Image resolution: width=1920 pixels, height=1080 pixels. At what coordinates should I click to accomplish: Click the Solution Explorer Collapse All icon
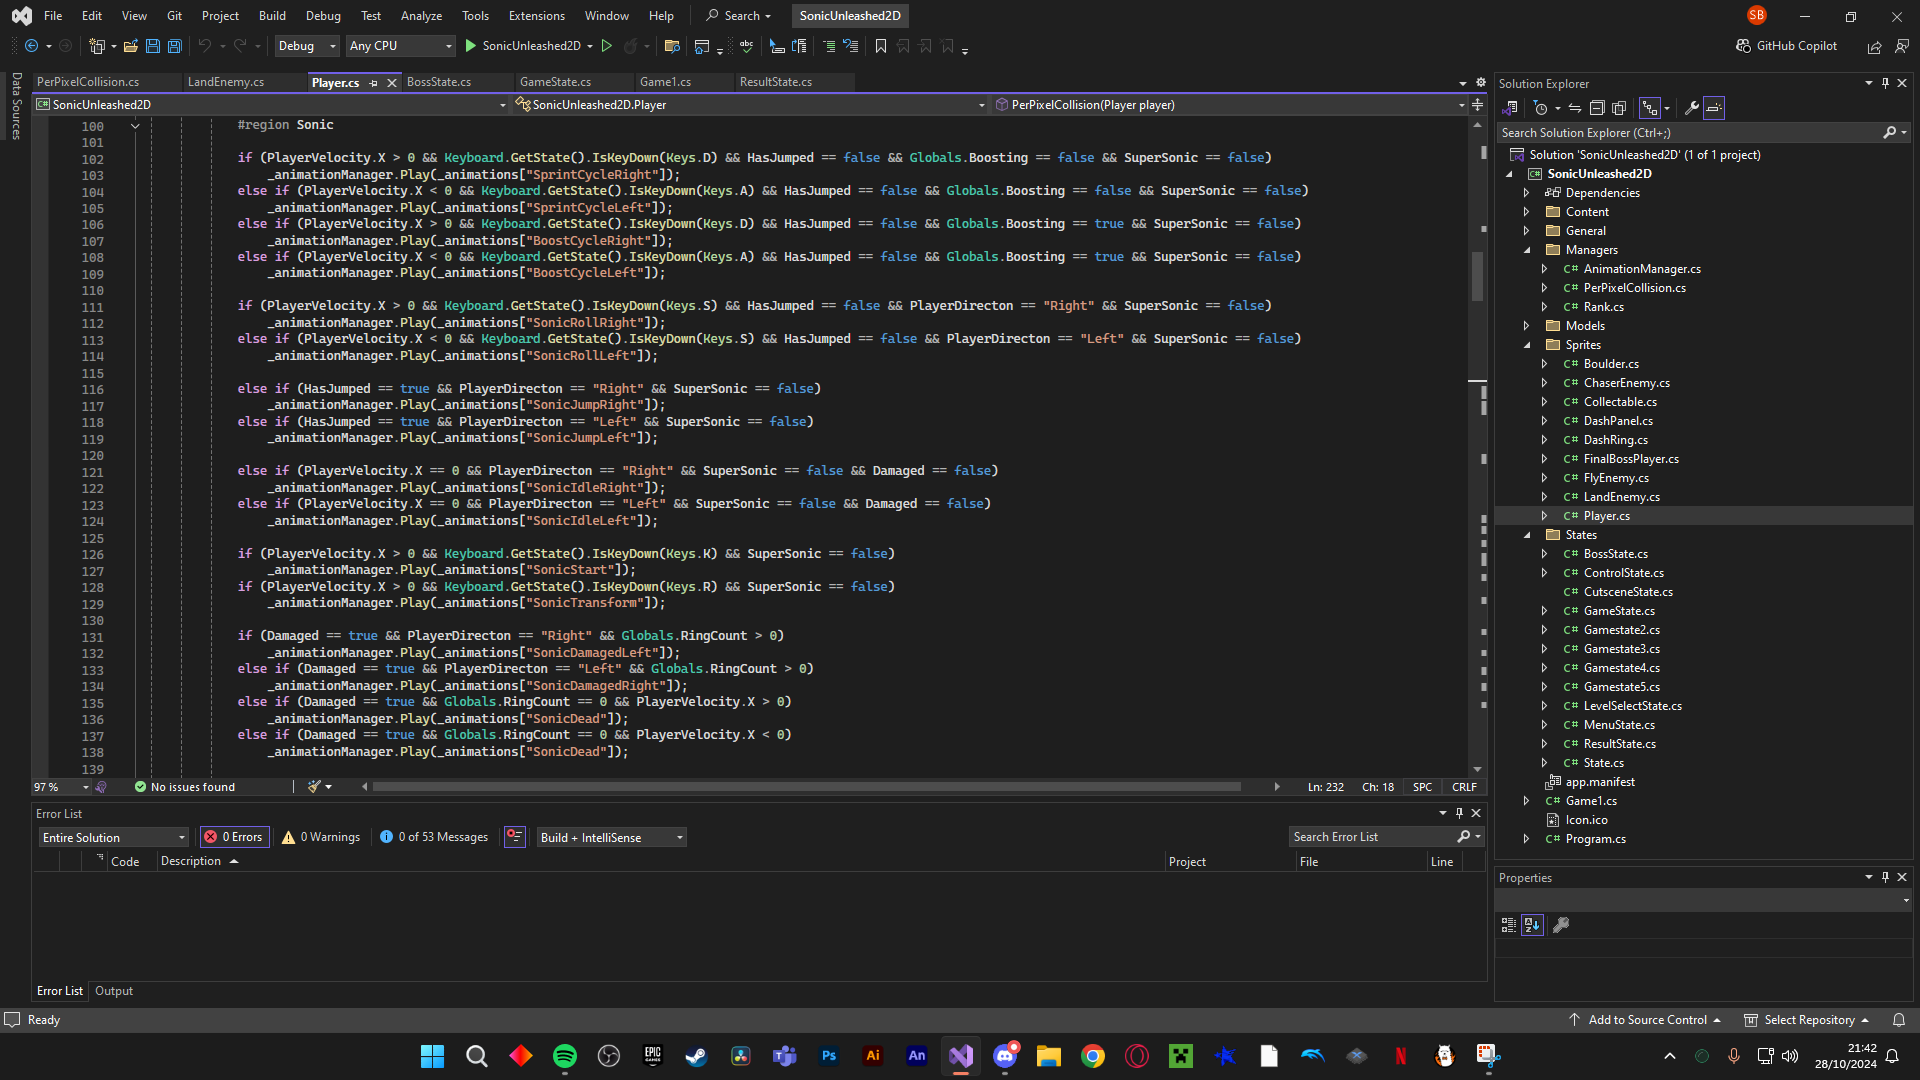1597,108
